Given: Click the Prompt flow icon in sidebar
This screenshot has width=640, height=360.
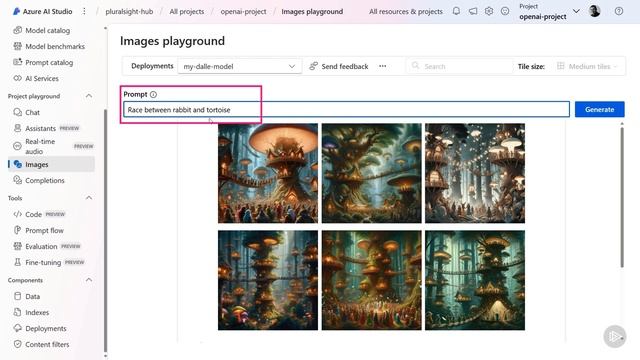Looking at the screenshot, I should [18, 230].
